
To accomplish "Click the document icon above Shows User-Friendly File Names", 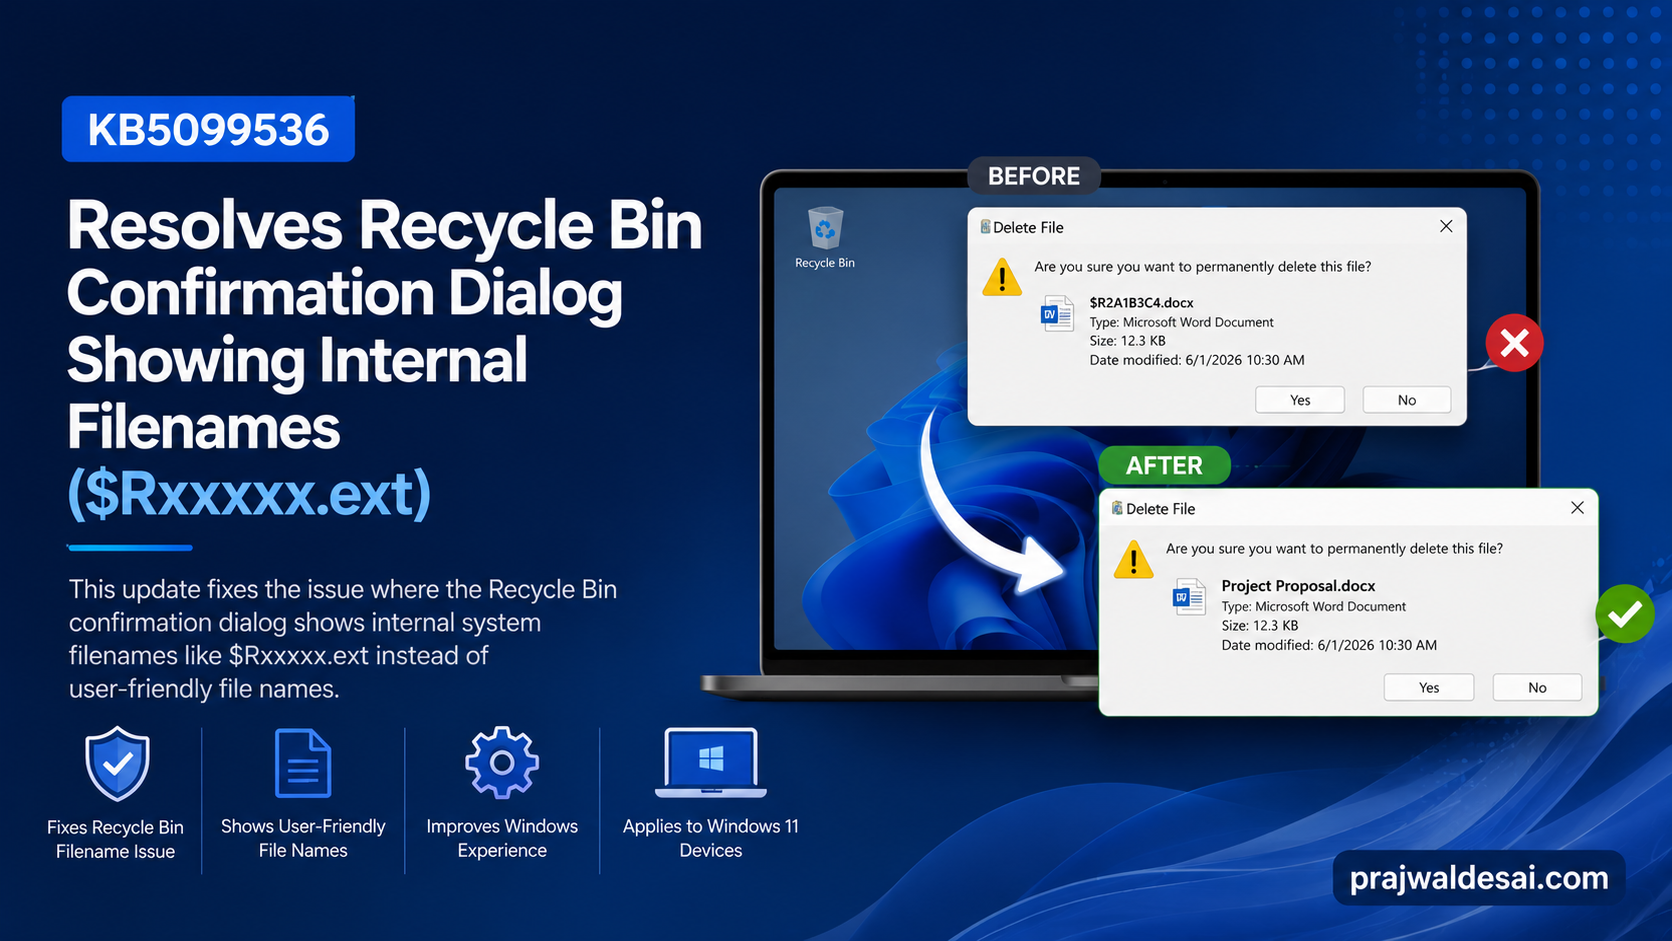I will 303,763.
